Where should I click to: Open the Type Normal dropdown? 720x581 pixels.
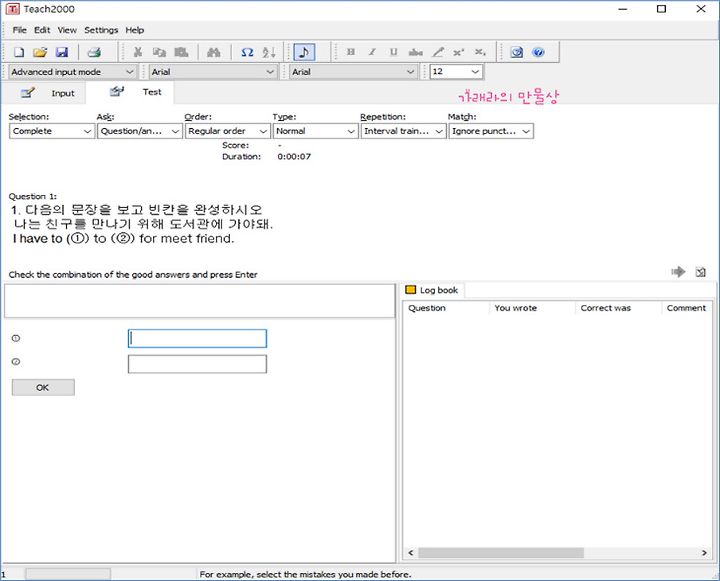click(x=315, y=131)
